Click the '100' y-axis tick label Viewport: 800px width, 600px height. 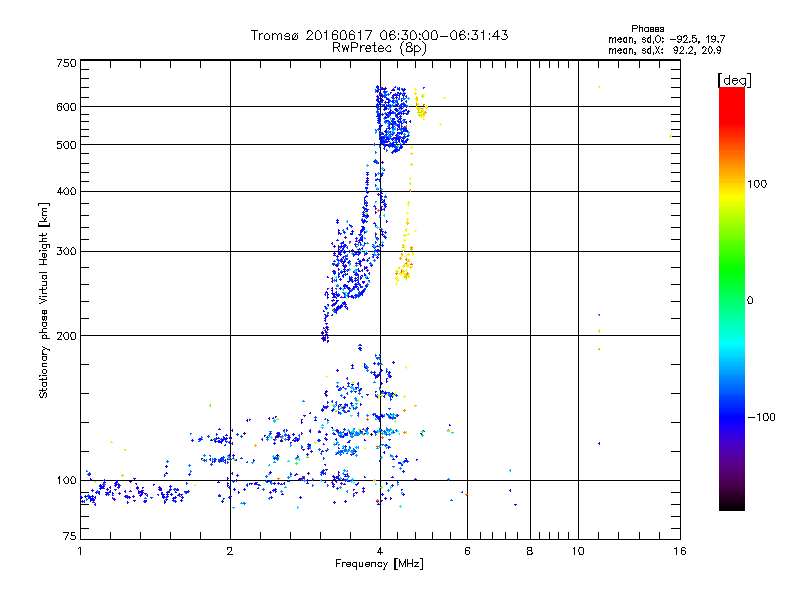pos(66,481)
